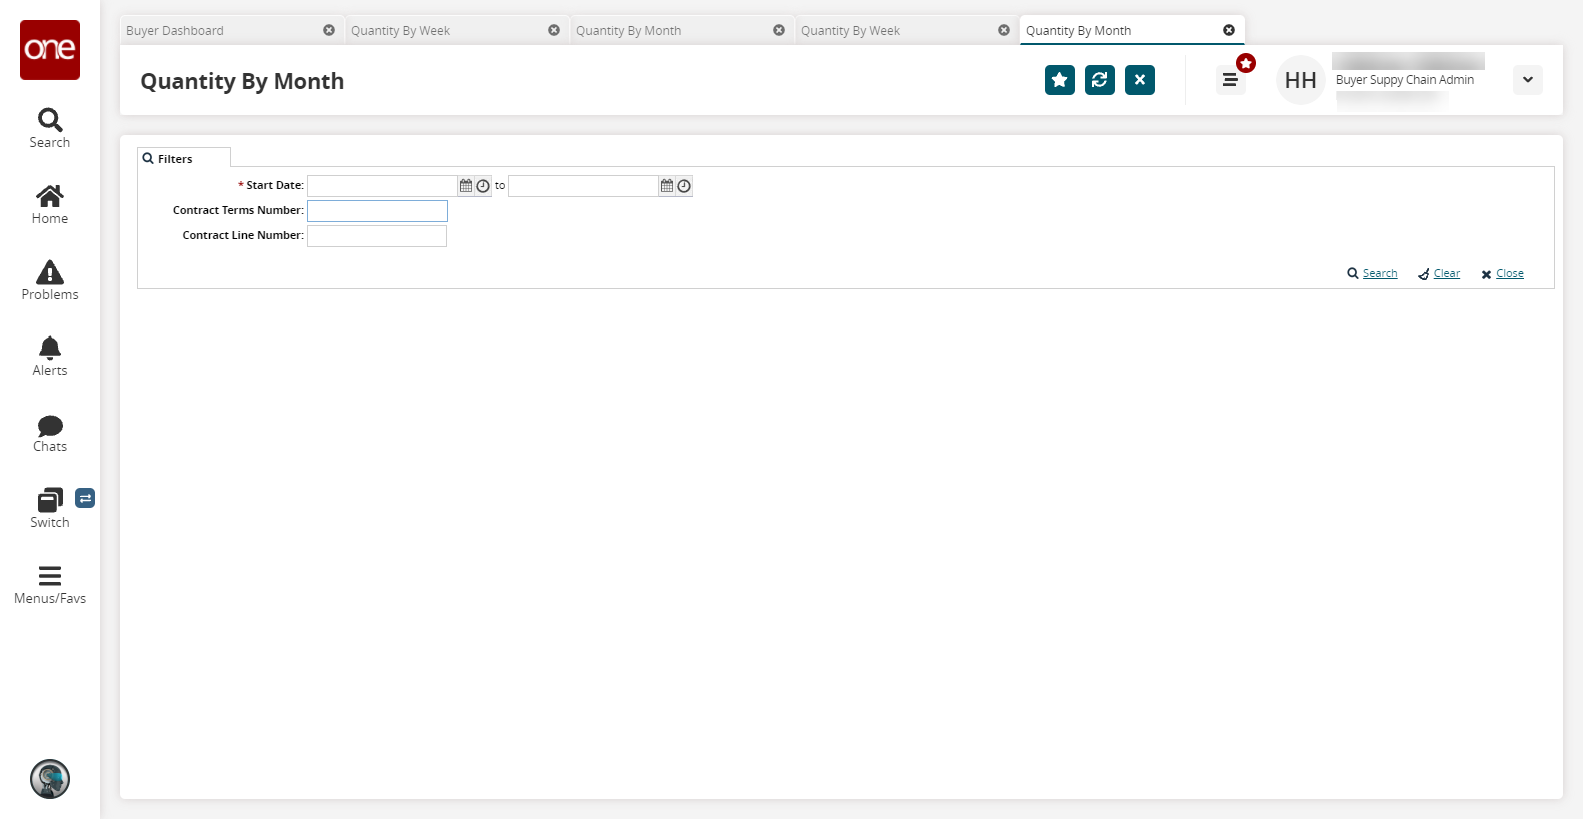Open calendar picker for the end date
Screen dimensions: 1583x819
click(x=667, y=186)
